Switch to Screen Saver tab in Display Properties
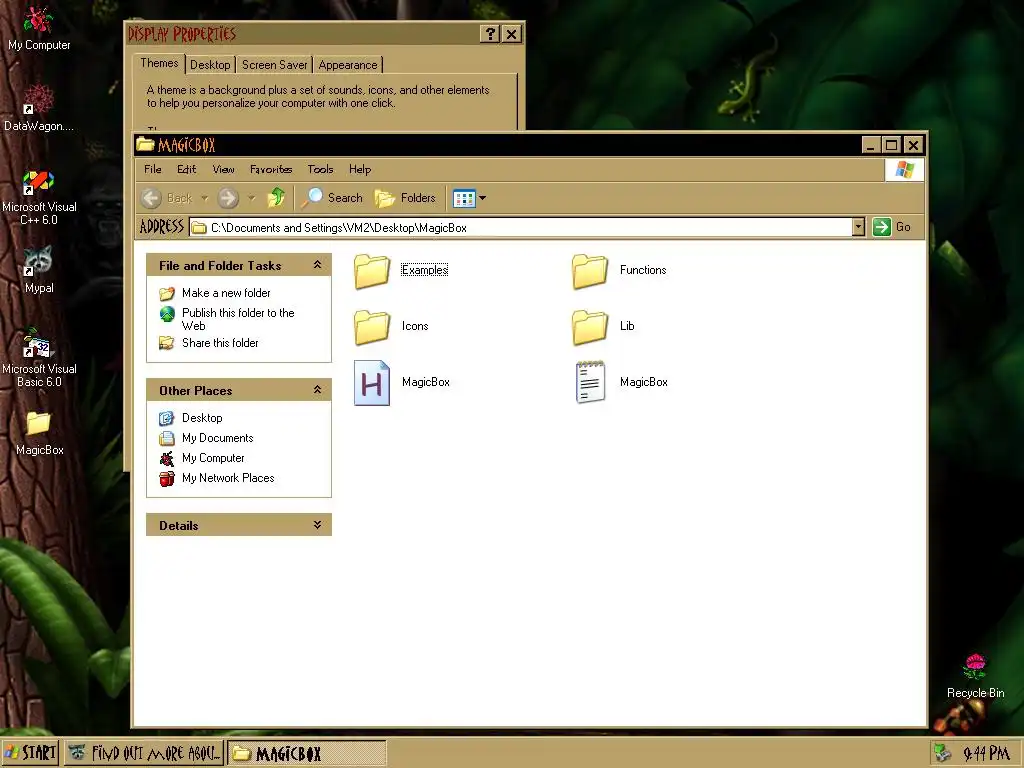 [274, 65]
